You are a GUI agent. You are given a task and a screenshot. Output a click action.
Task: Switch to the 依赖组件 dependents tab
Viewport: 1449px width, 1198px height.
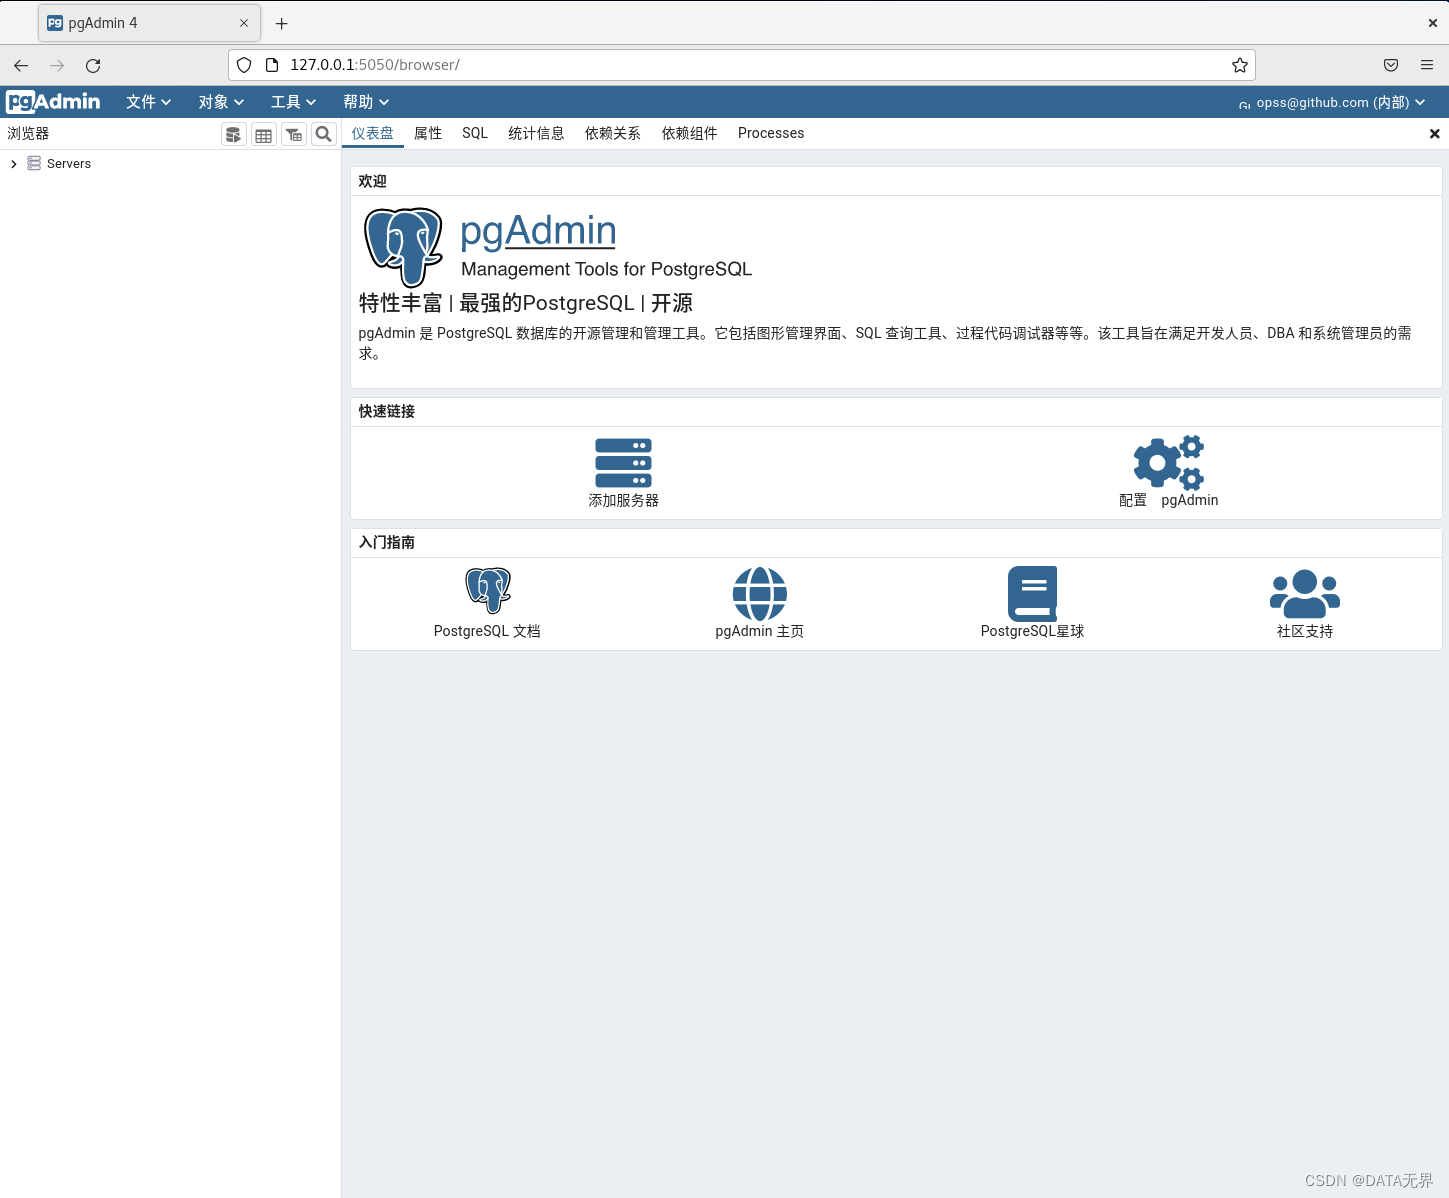690,133
